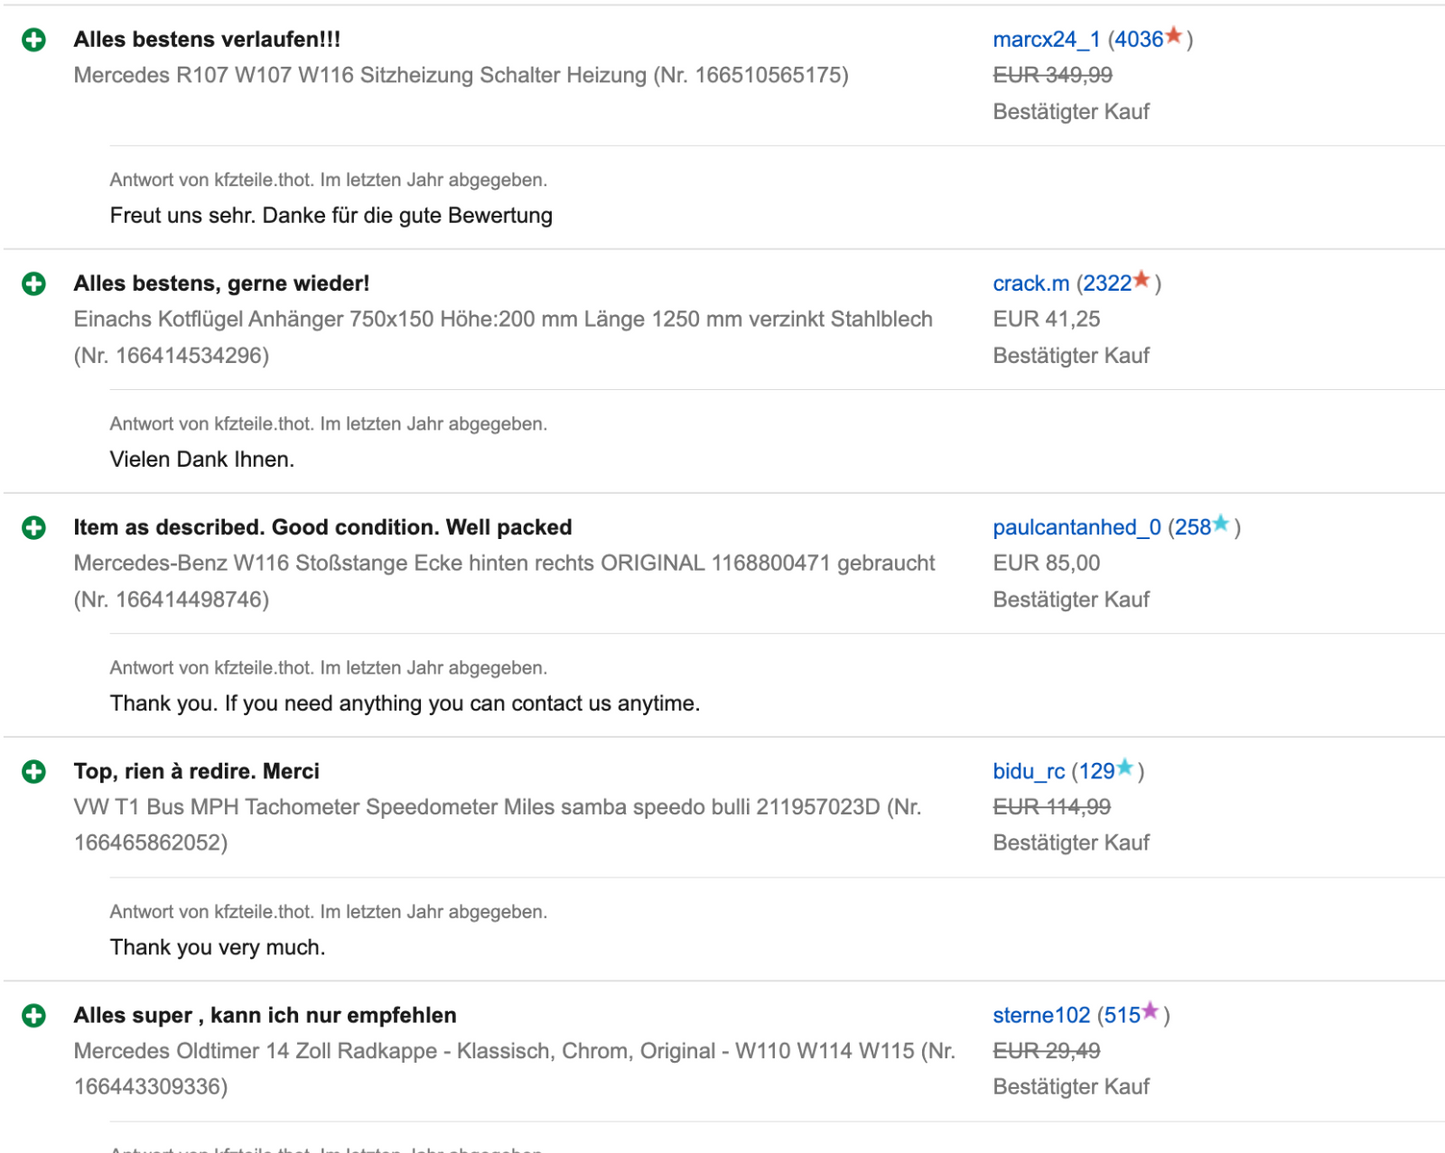Click purple star next to sterne102's score
Viewport: 1445px width, 1153px height.
(1150, 1011)
